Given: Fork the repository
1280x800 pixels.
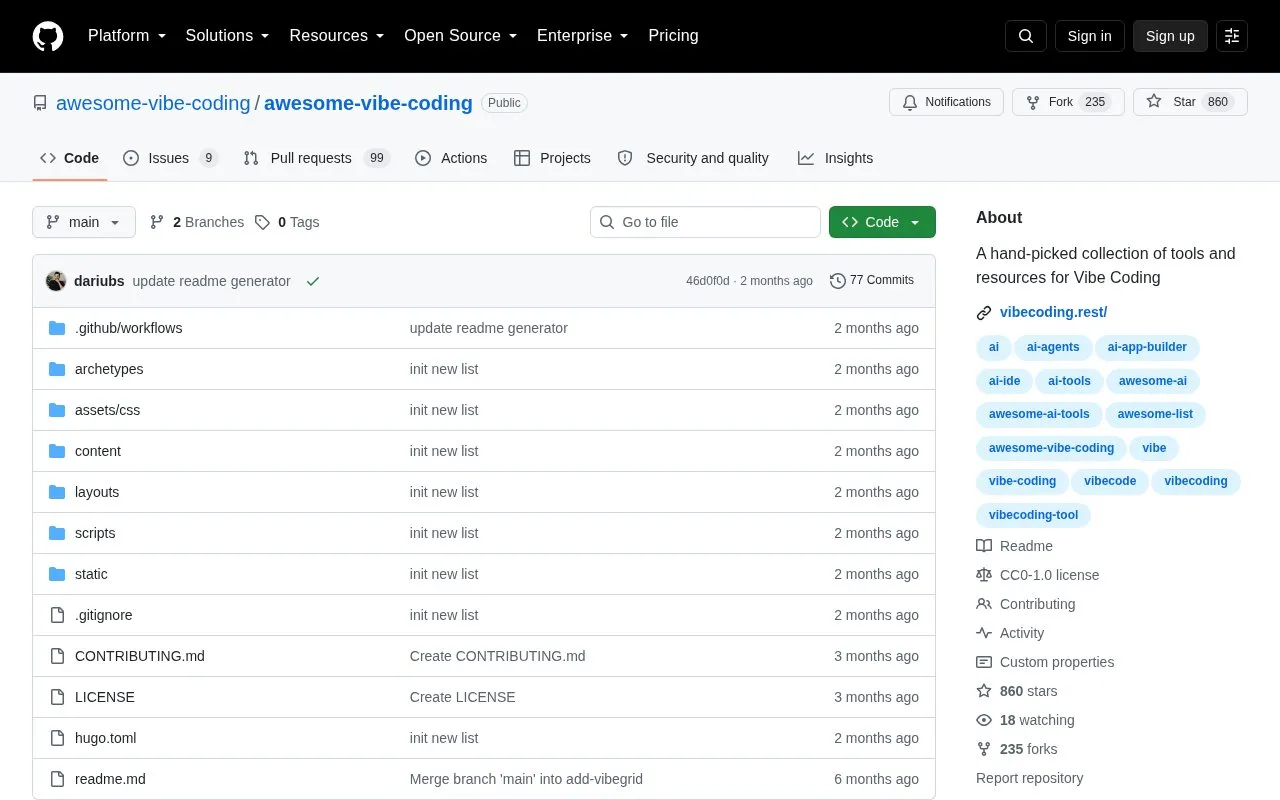Looking at the screenshot, I should click(1068, 102).
